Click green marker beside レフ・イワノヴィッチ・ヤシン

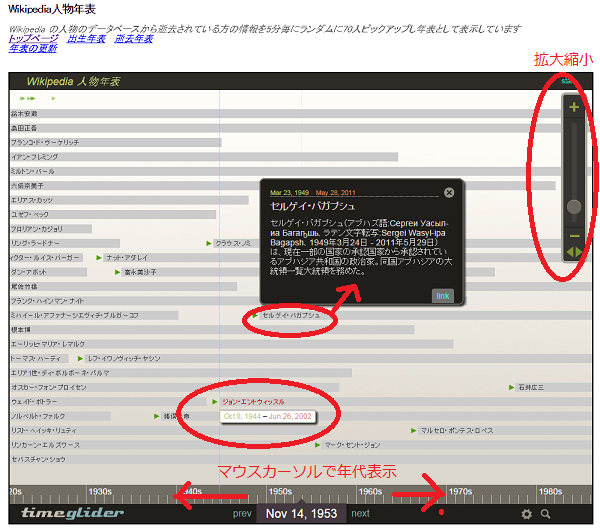coord(80,359)
